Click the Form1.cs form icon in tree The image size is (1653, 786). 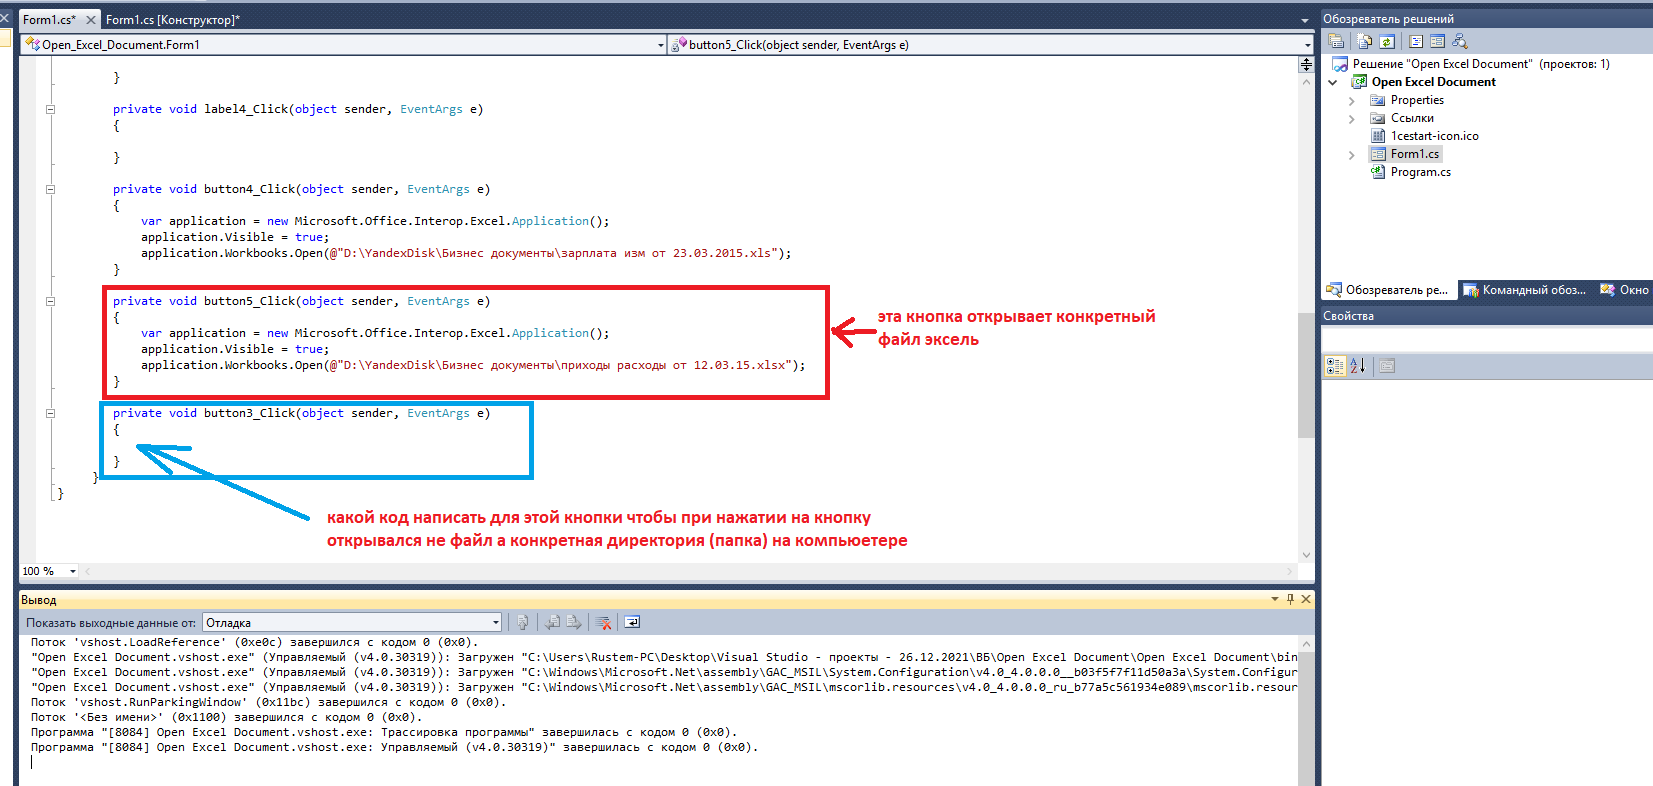click(x=1378, y=154)
